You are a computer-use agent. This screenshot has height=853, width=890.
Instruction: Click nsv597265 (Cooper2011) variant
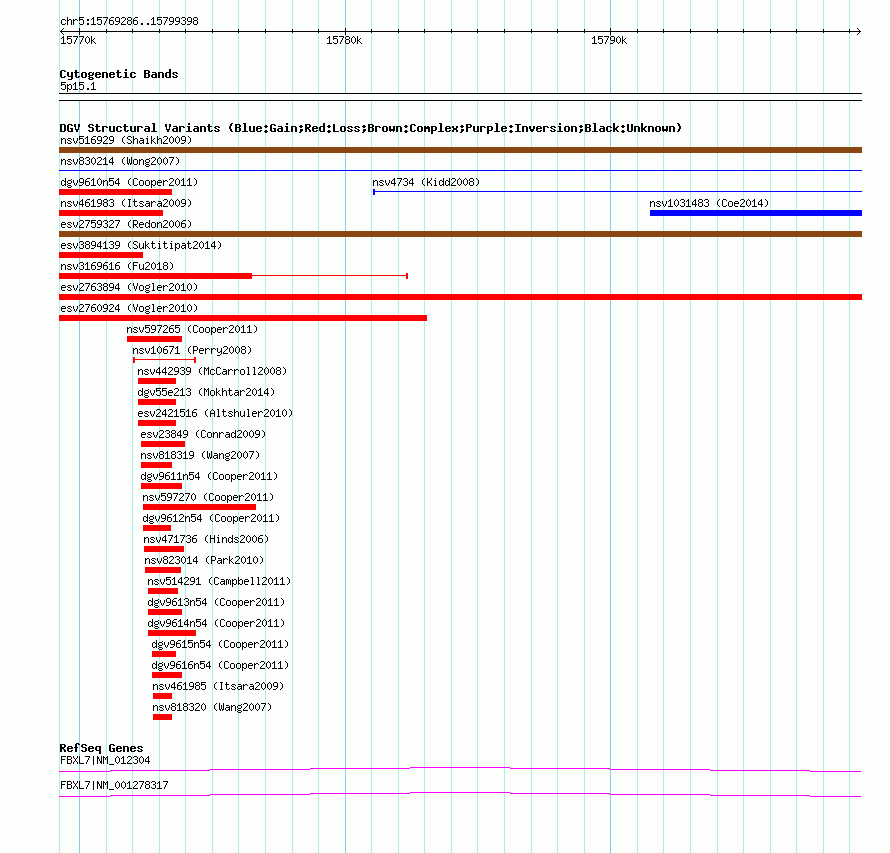point(192,329)
